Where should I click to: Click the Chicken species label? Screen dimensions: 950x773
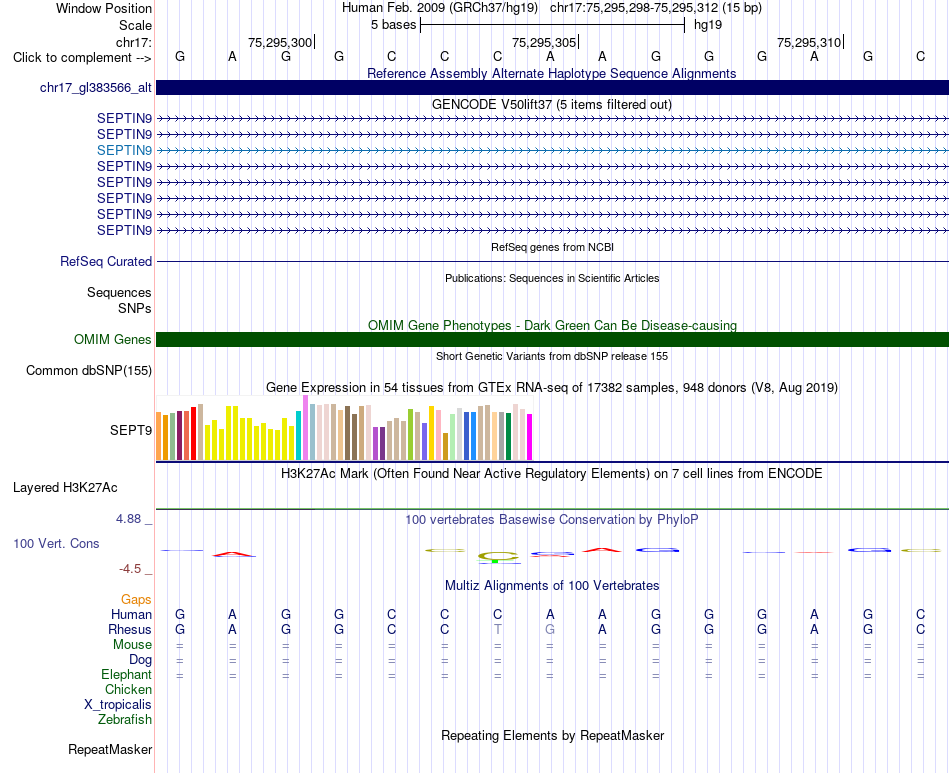(x=128, y=689)
